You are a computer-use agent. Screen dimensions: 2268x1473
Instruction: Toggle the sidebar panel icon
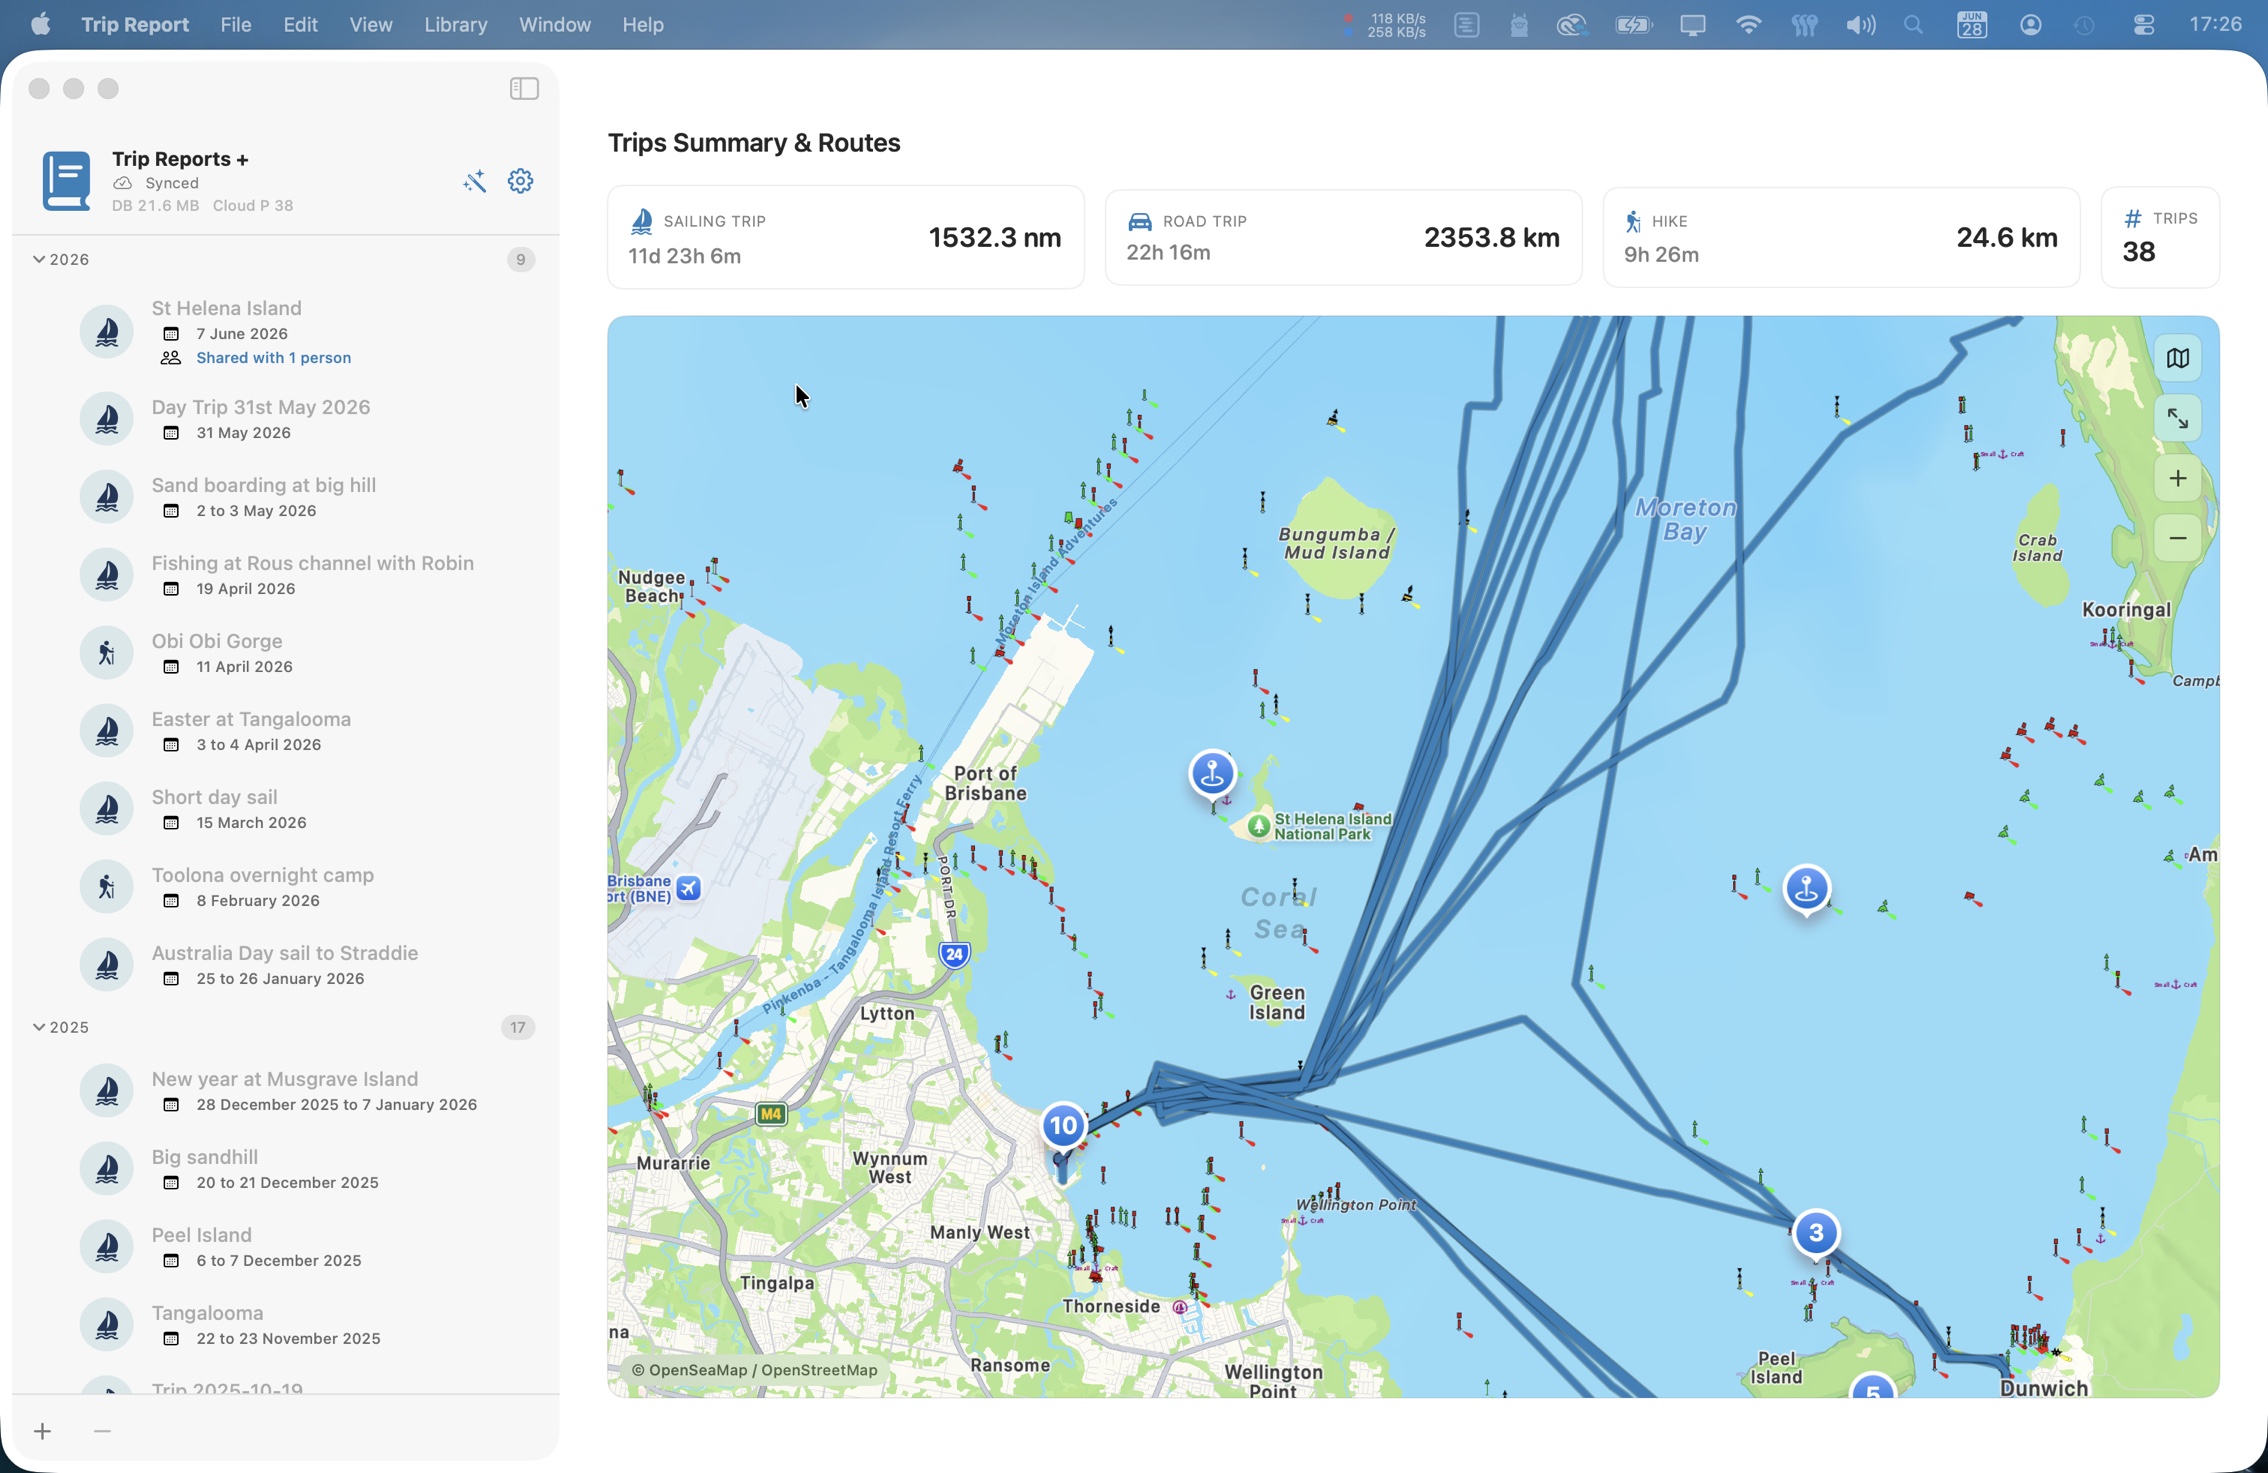(x=524, y=89)
